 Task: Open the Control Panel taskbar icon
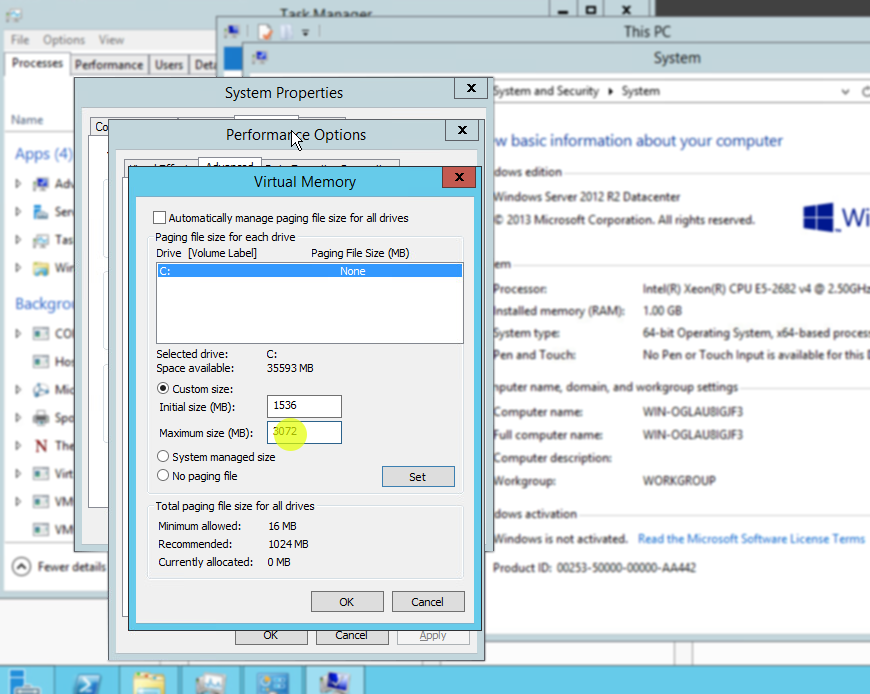[x=272, y=682]
